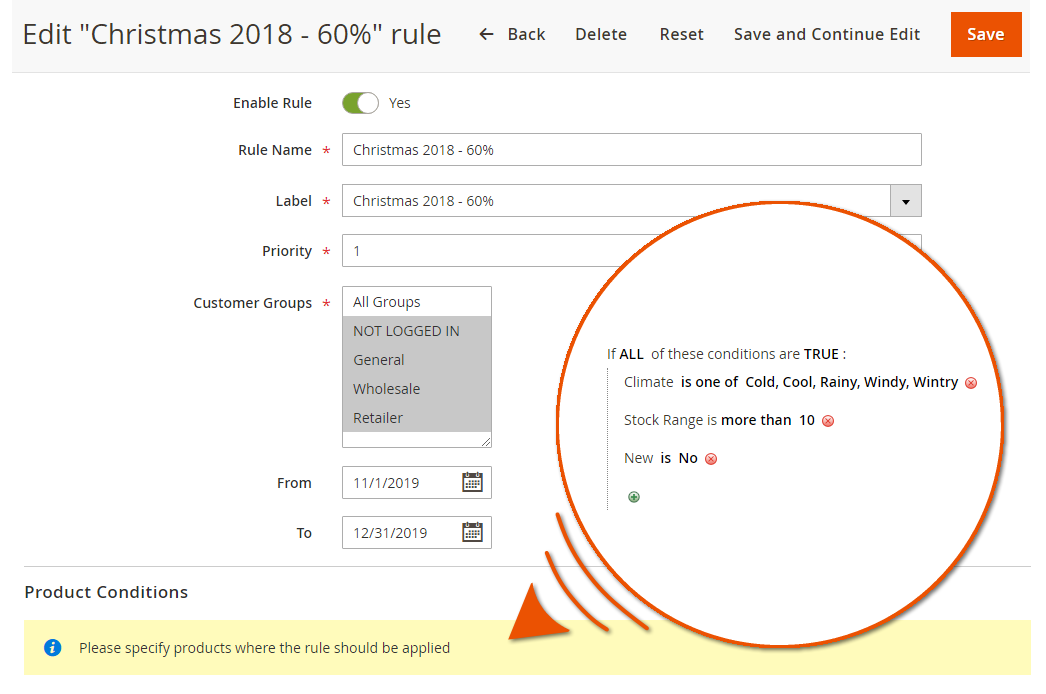
Task: Change the TRUE condition value
Action: (x=821, y=354)
